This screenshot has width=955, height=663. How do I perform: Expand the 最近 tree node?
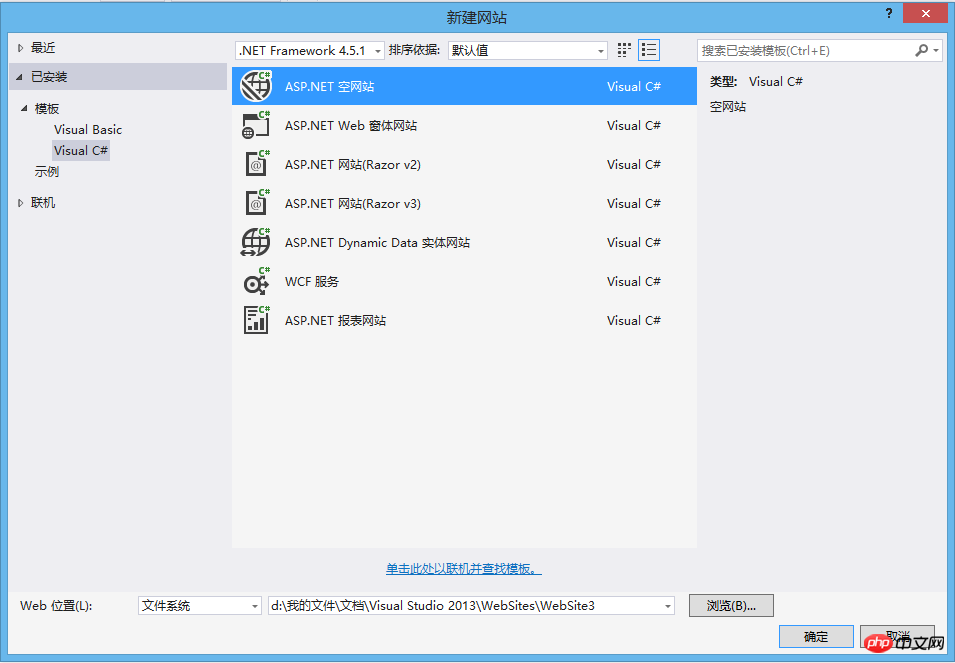[x=21, y=47]
